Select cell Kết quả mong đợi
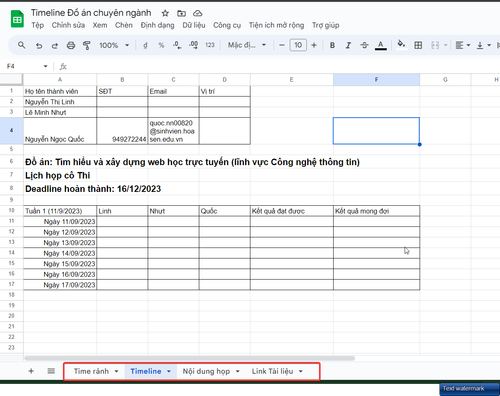Screen dimensions: 500x396 (376, 211)
